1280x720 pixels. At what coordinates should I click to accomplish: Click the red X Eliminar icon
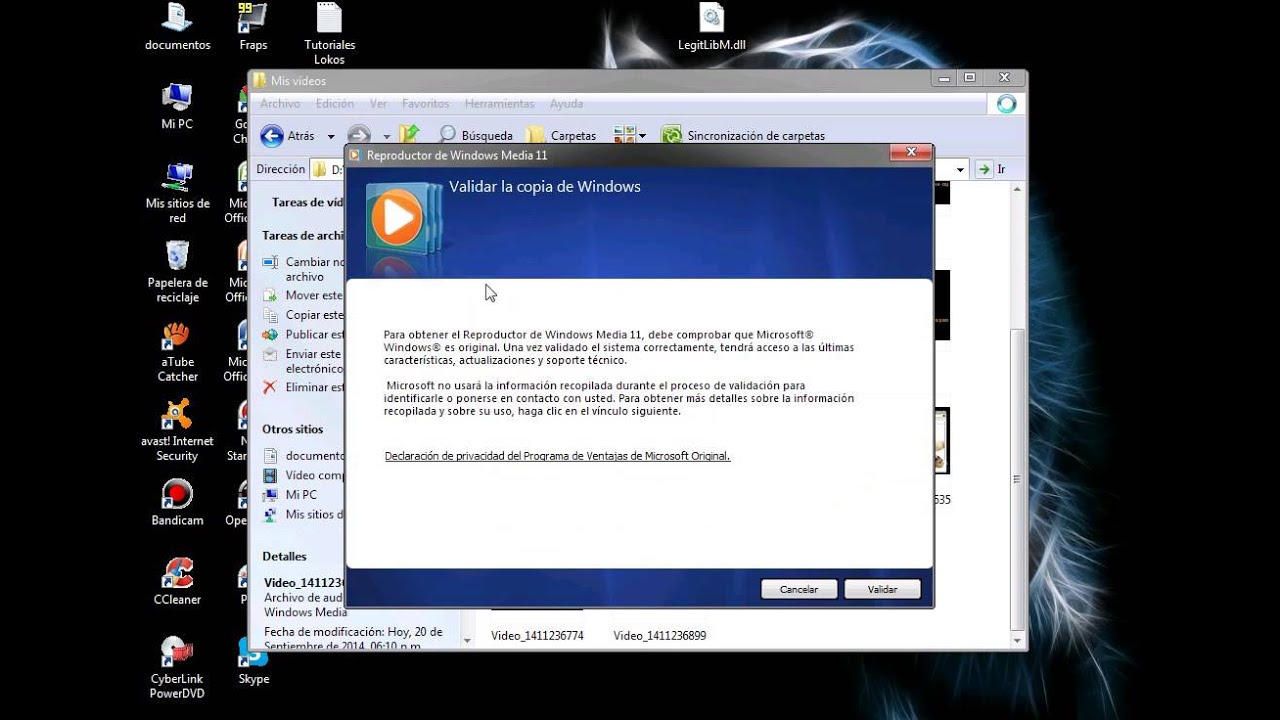(x=270, y=387)
